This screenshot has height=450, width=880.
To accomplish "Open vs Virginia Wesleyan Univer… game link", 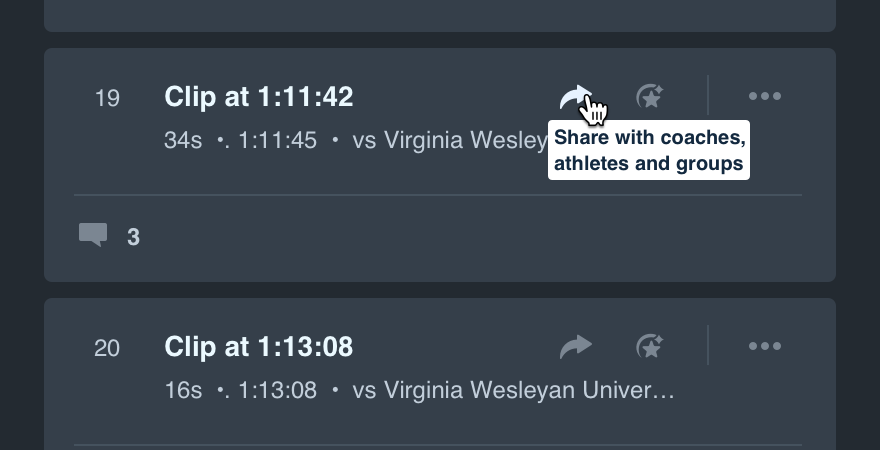I will tap(513, 390).
